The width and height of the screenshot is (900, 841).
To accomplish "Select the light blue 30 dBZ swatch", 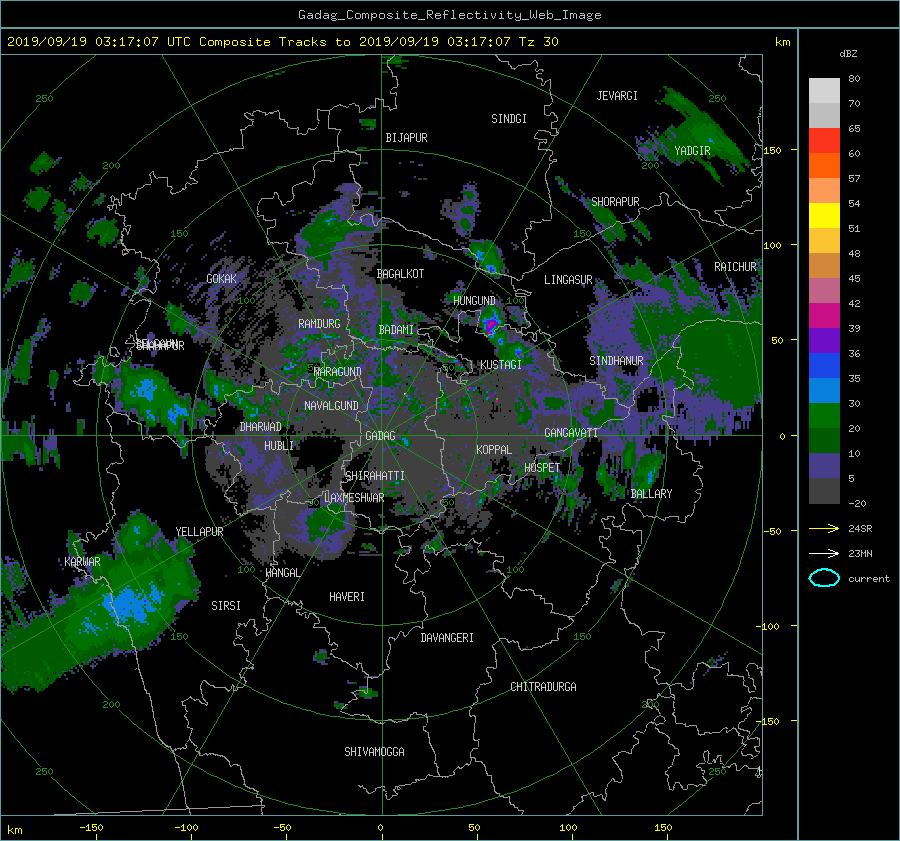I will [x=824, y=391].
